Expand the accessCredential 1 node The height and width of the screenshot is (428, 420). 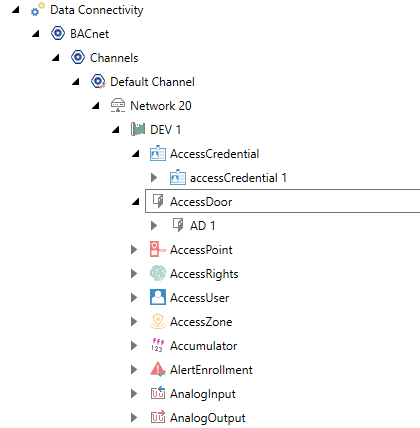pyautogui.click(x=154, y=178)
